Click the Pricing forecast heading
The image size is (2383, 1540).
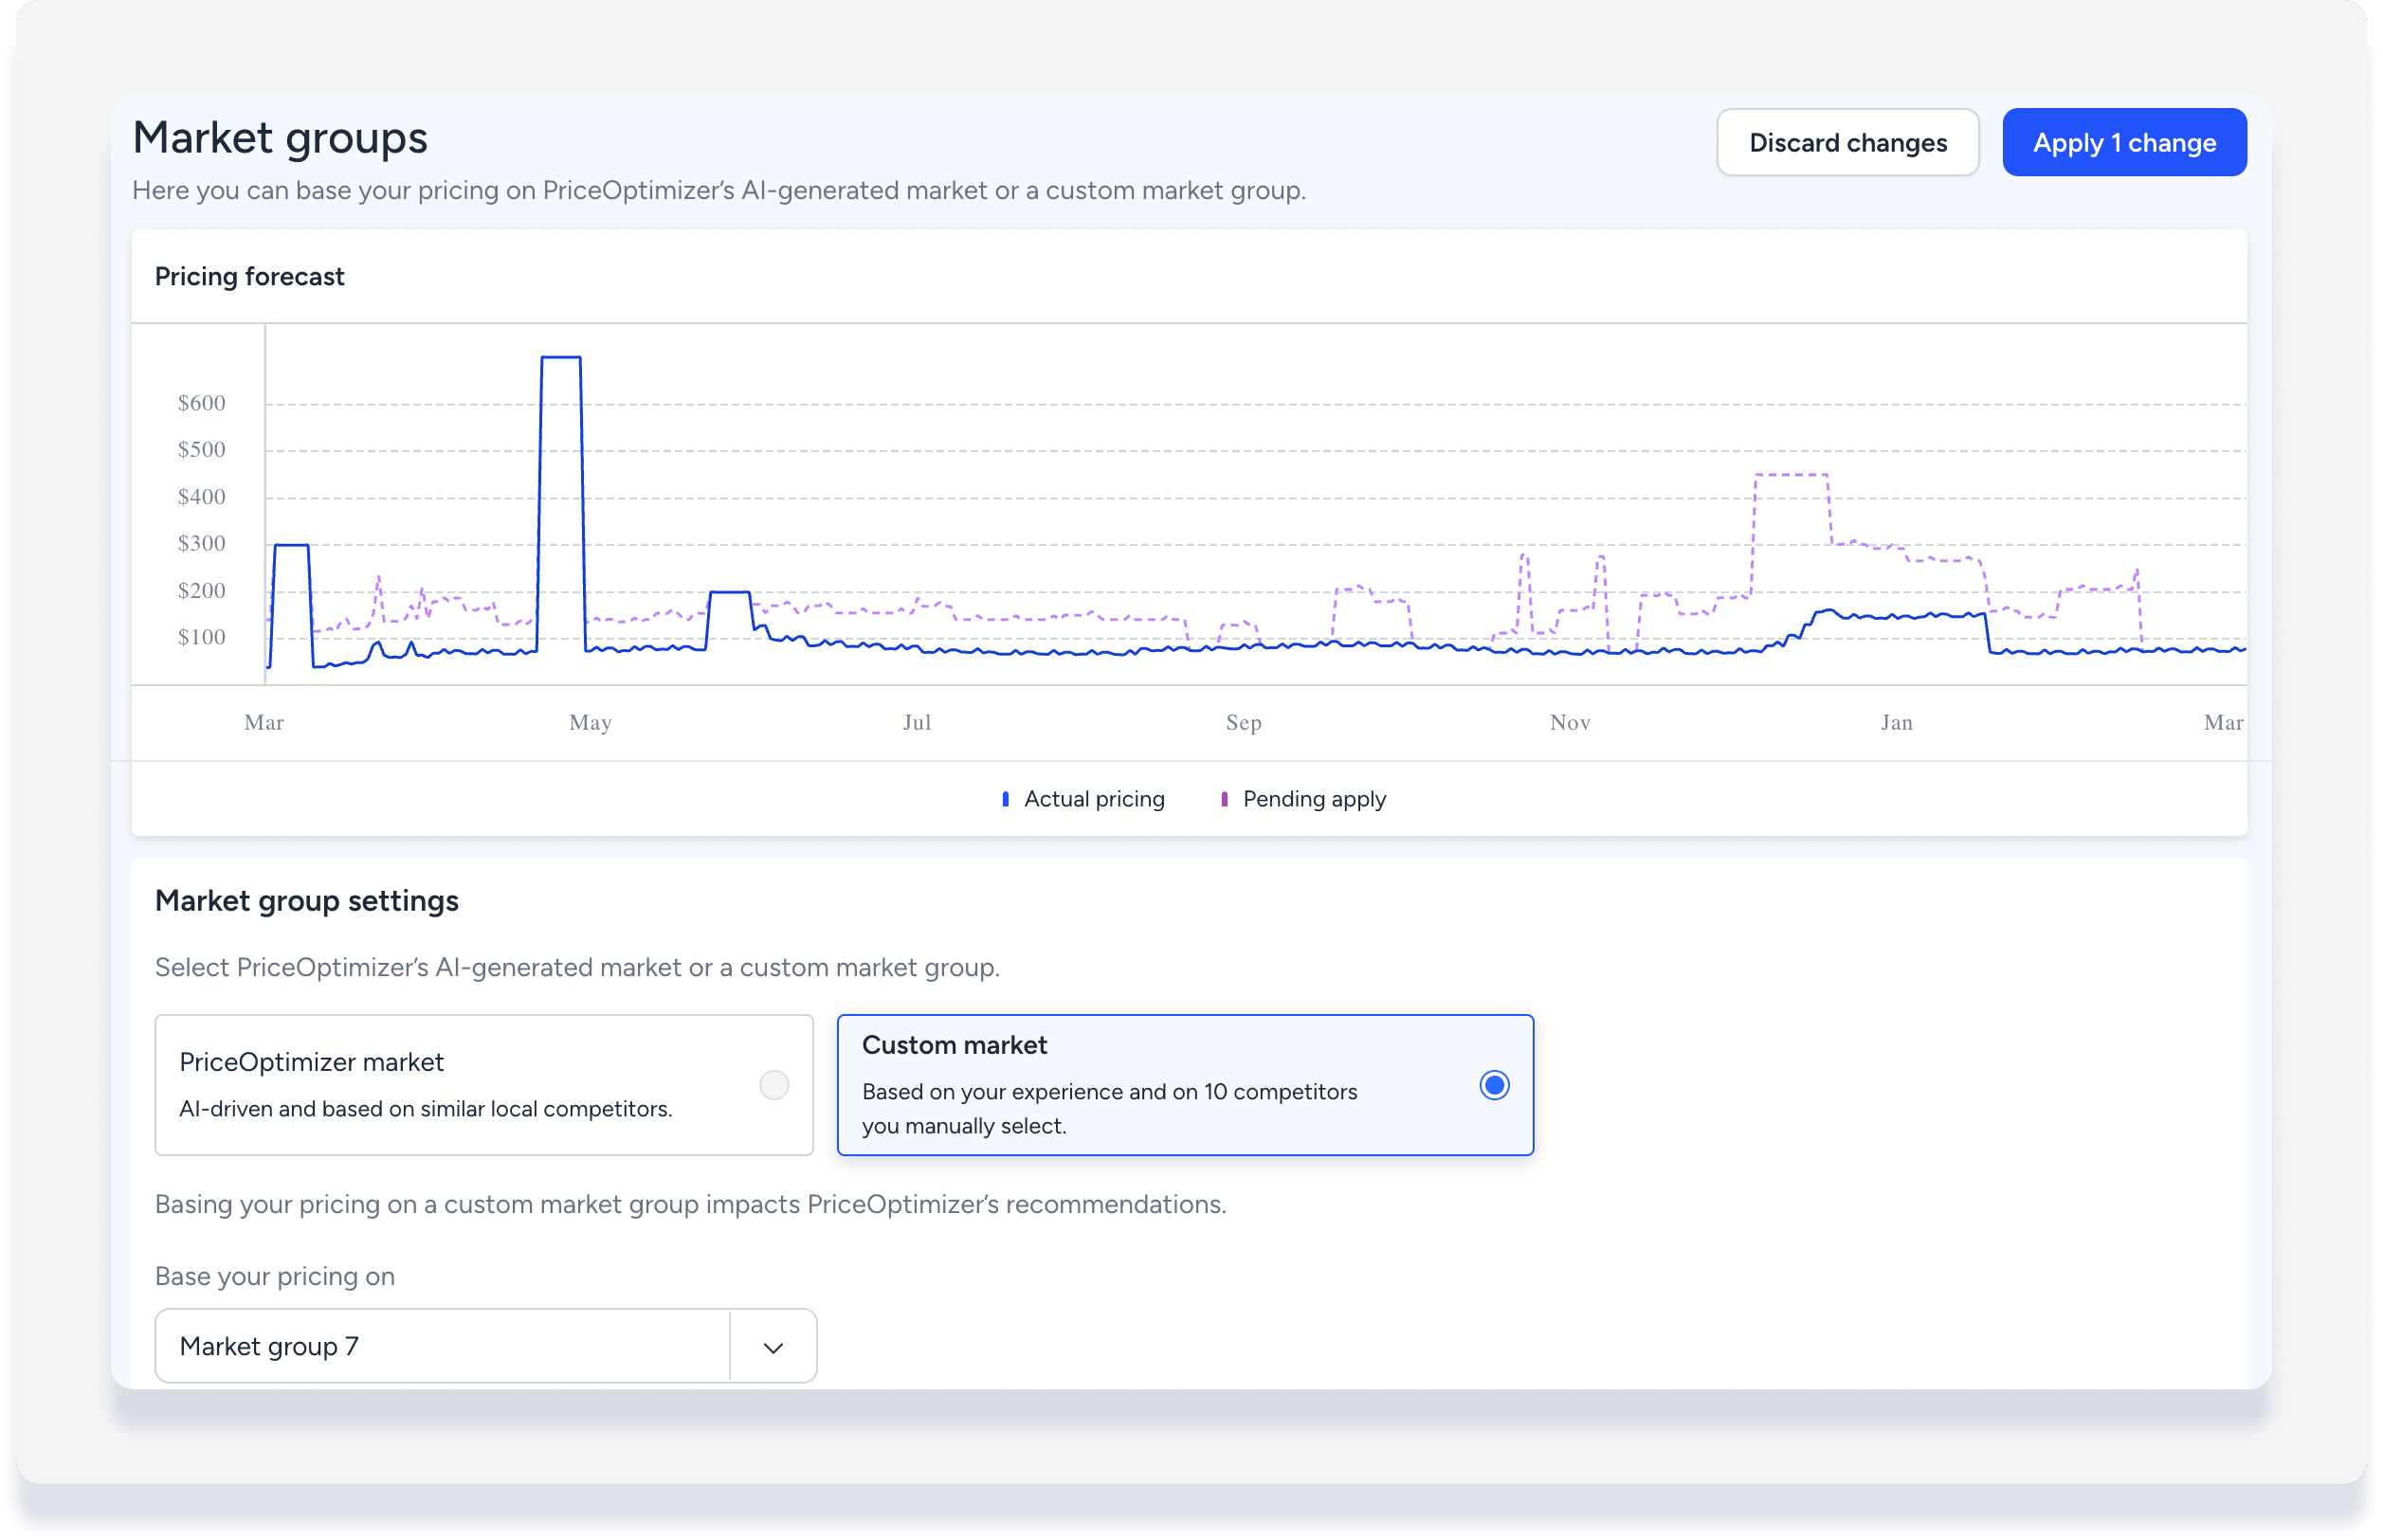click(x=249, y=277)
